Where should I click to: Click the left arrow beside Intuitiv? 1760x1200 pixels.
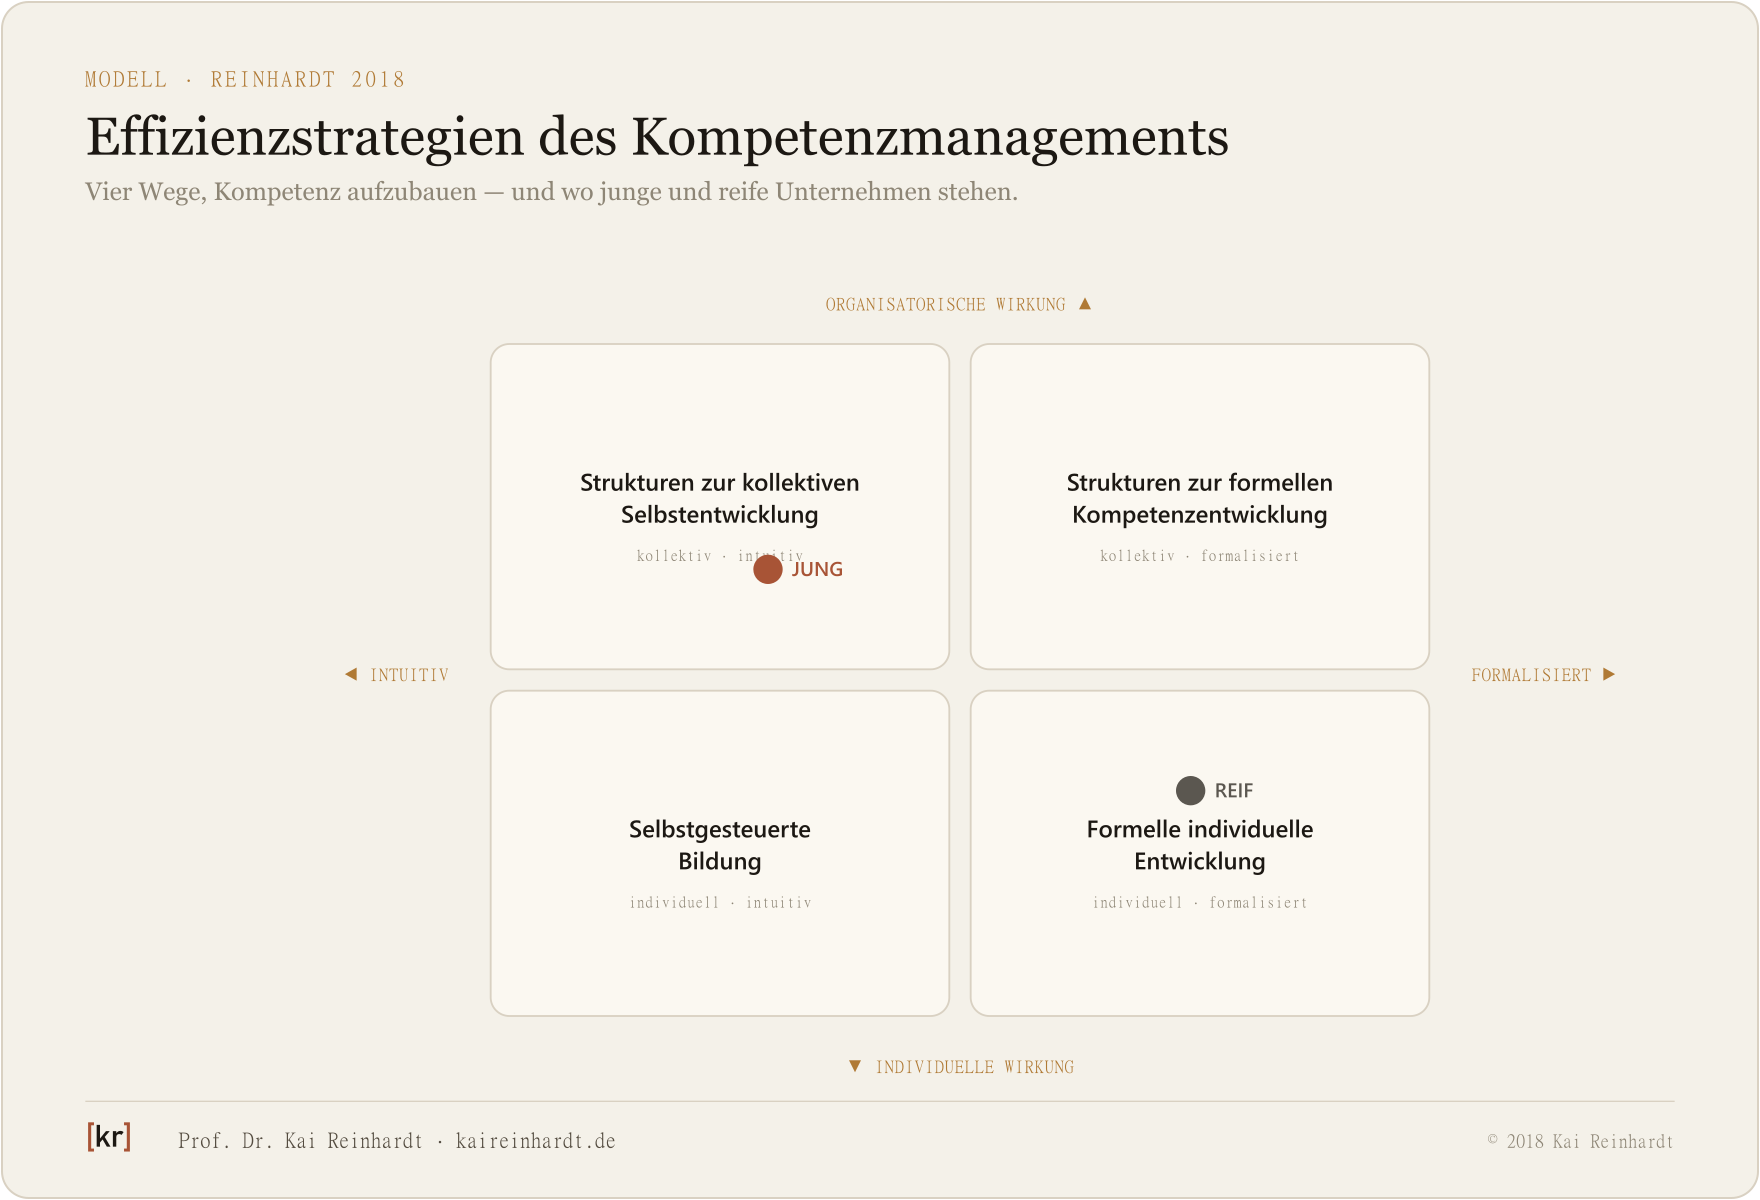351,674
